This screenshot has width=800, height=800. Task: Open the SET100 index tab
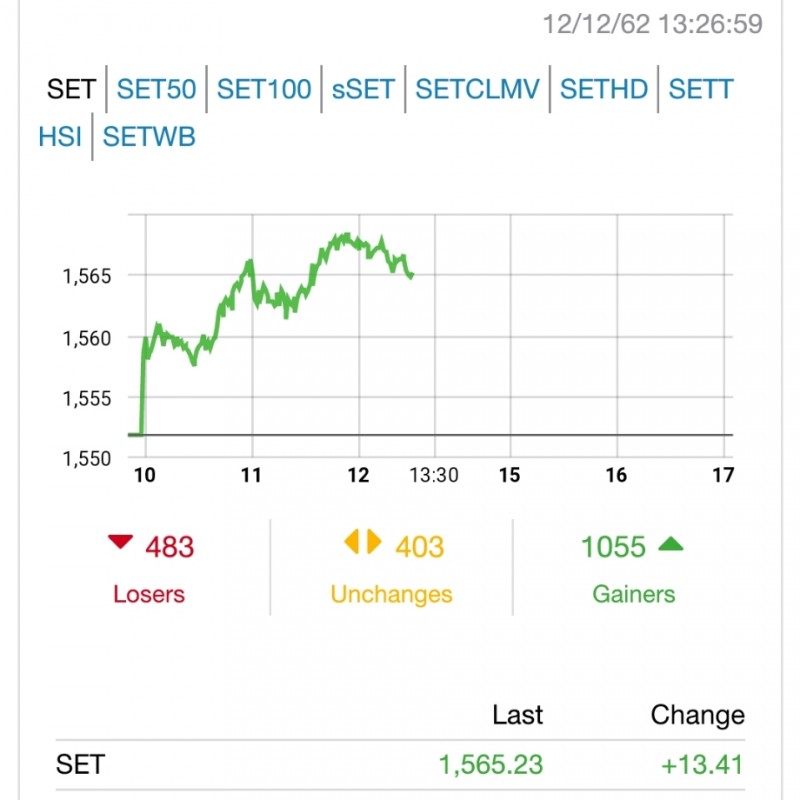(264, 89)
